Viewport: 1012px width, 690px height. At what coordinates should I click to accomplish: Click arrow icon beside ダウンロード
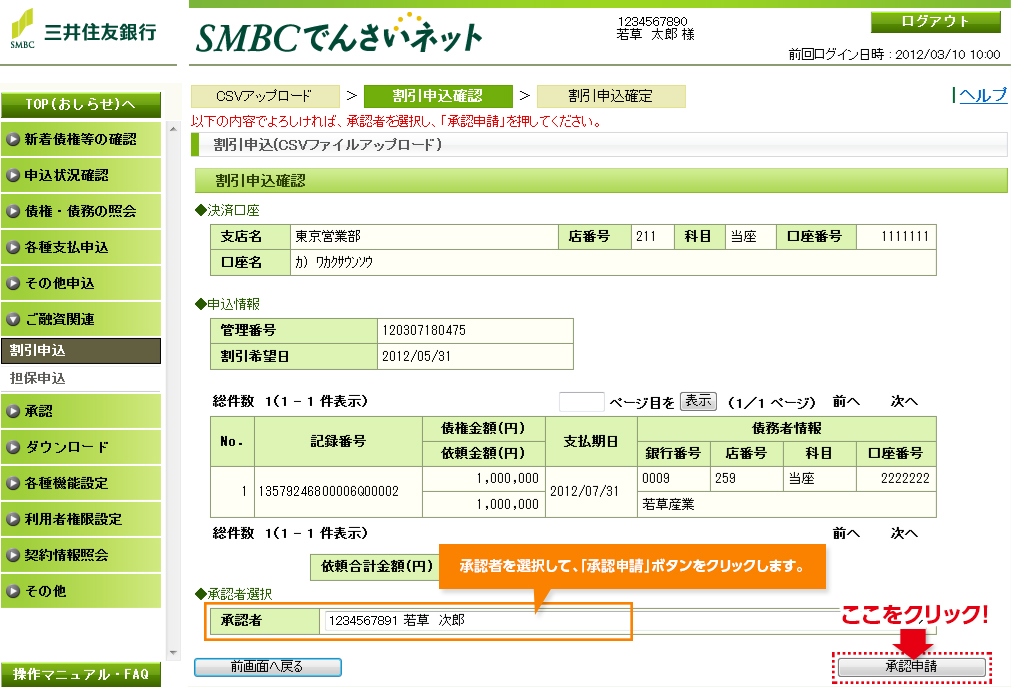[13, 447]
